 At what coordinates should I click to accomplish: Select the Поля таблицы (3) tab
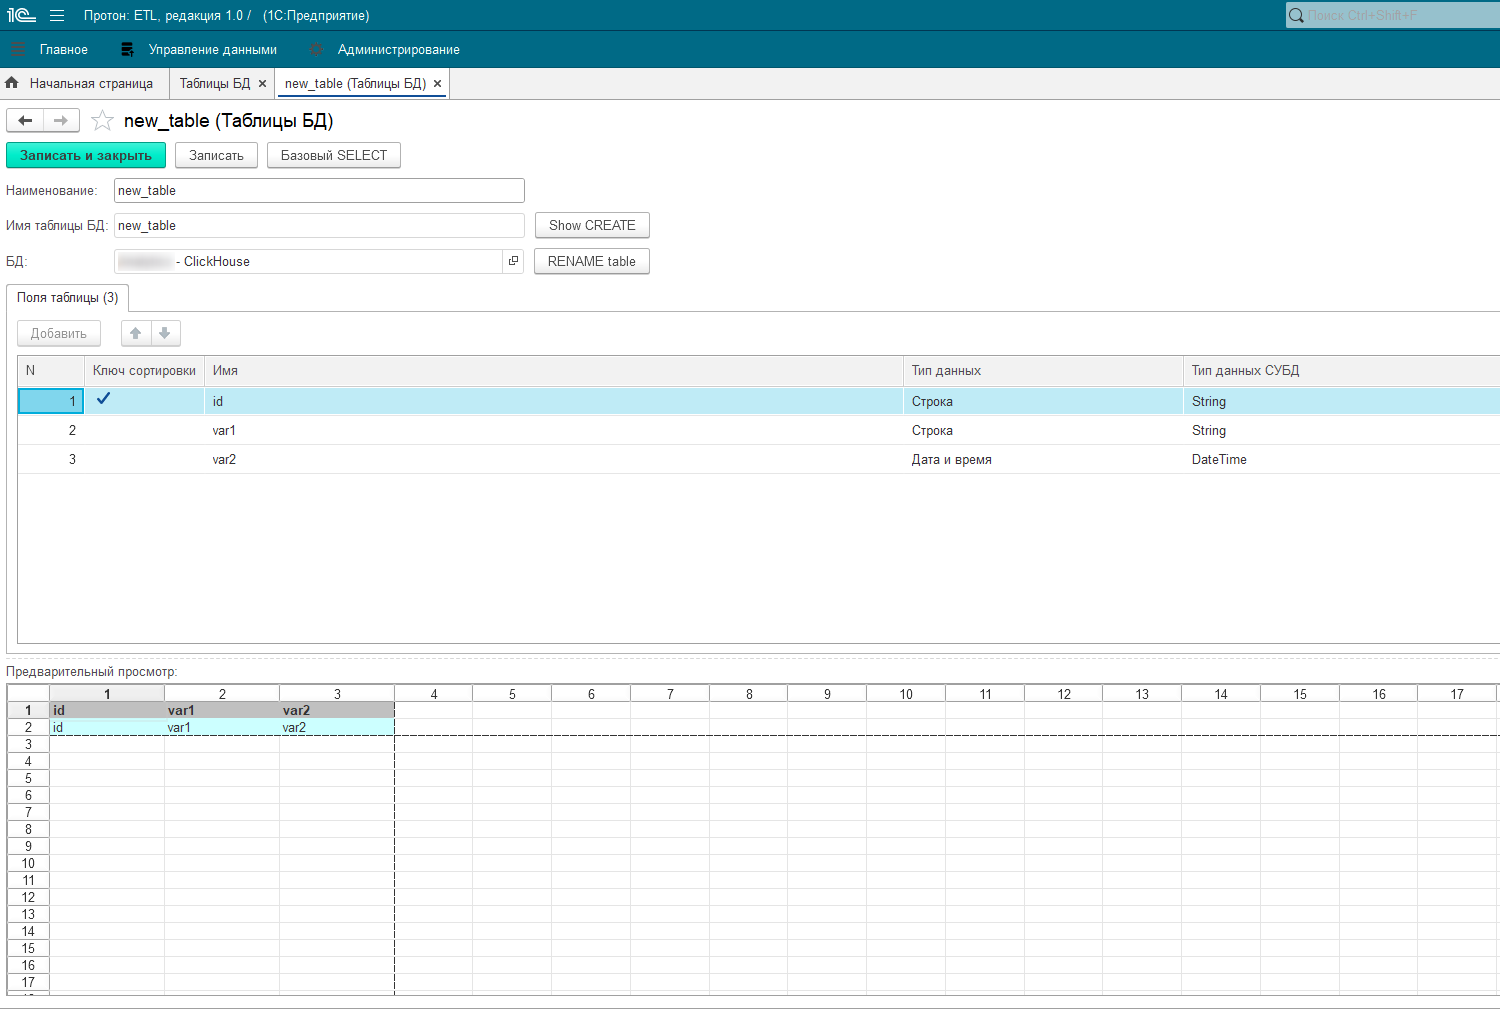pyautogui.click(x=68, y=297)
